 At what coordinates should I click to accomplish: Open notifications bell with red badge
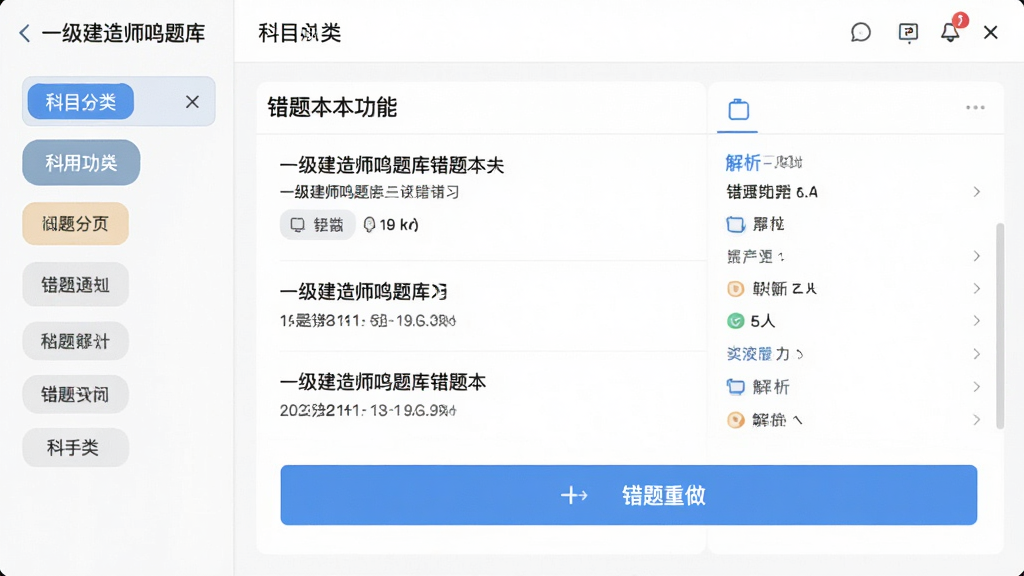(x=950, y=32)
